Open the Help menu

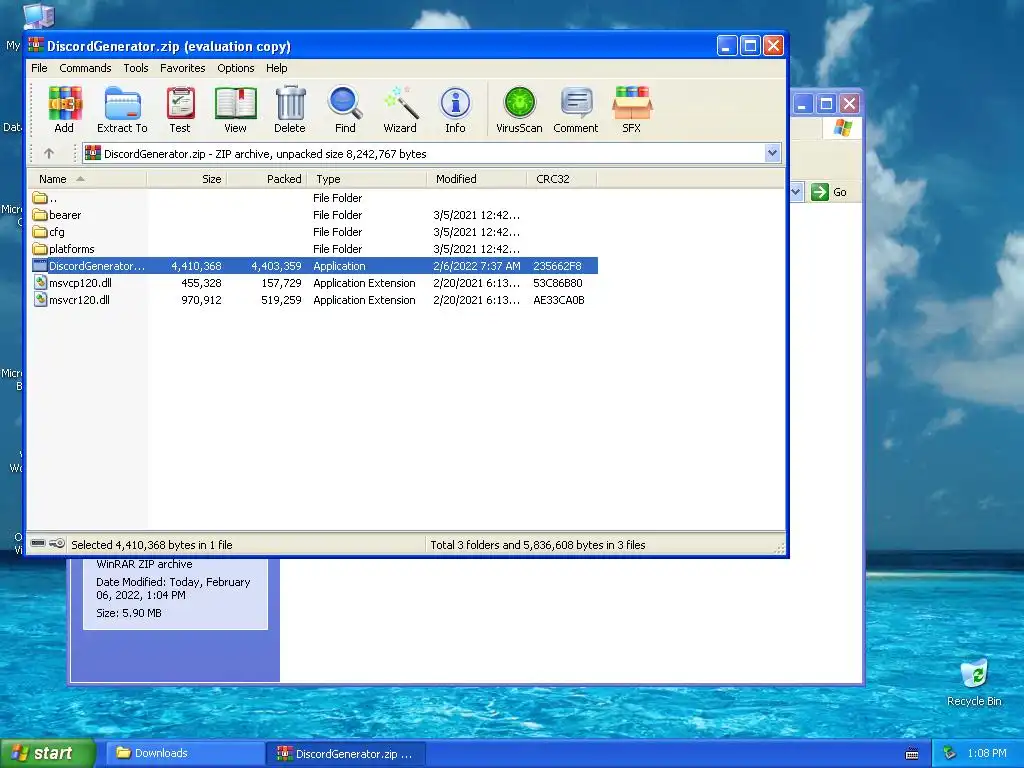276,68
